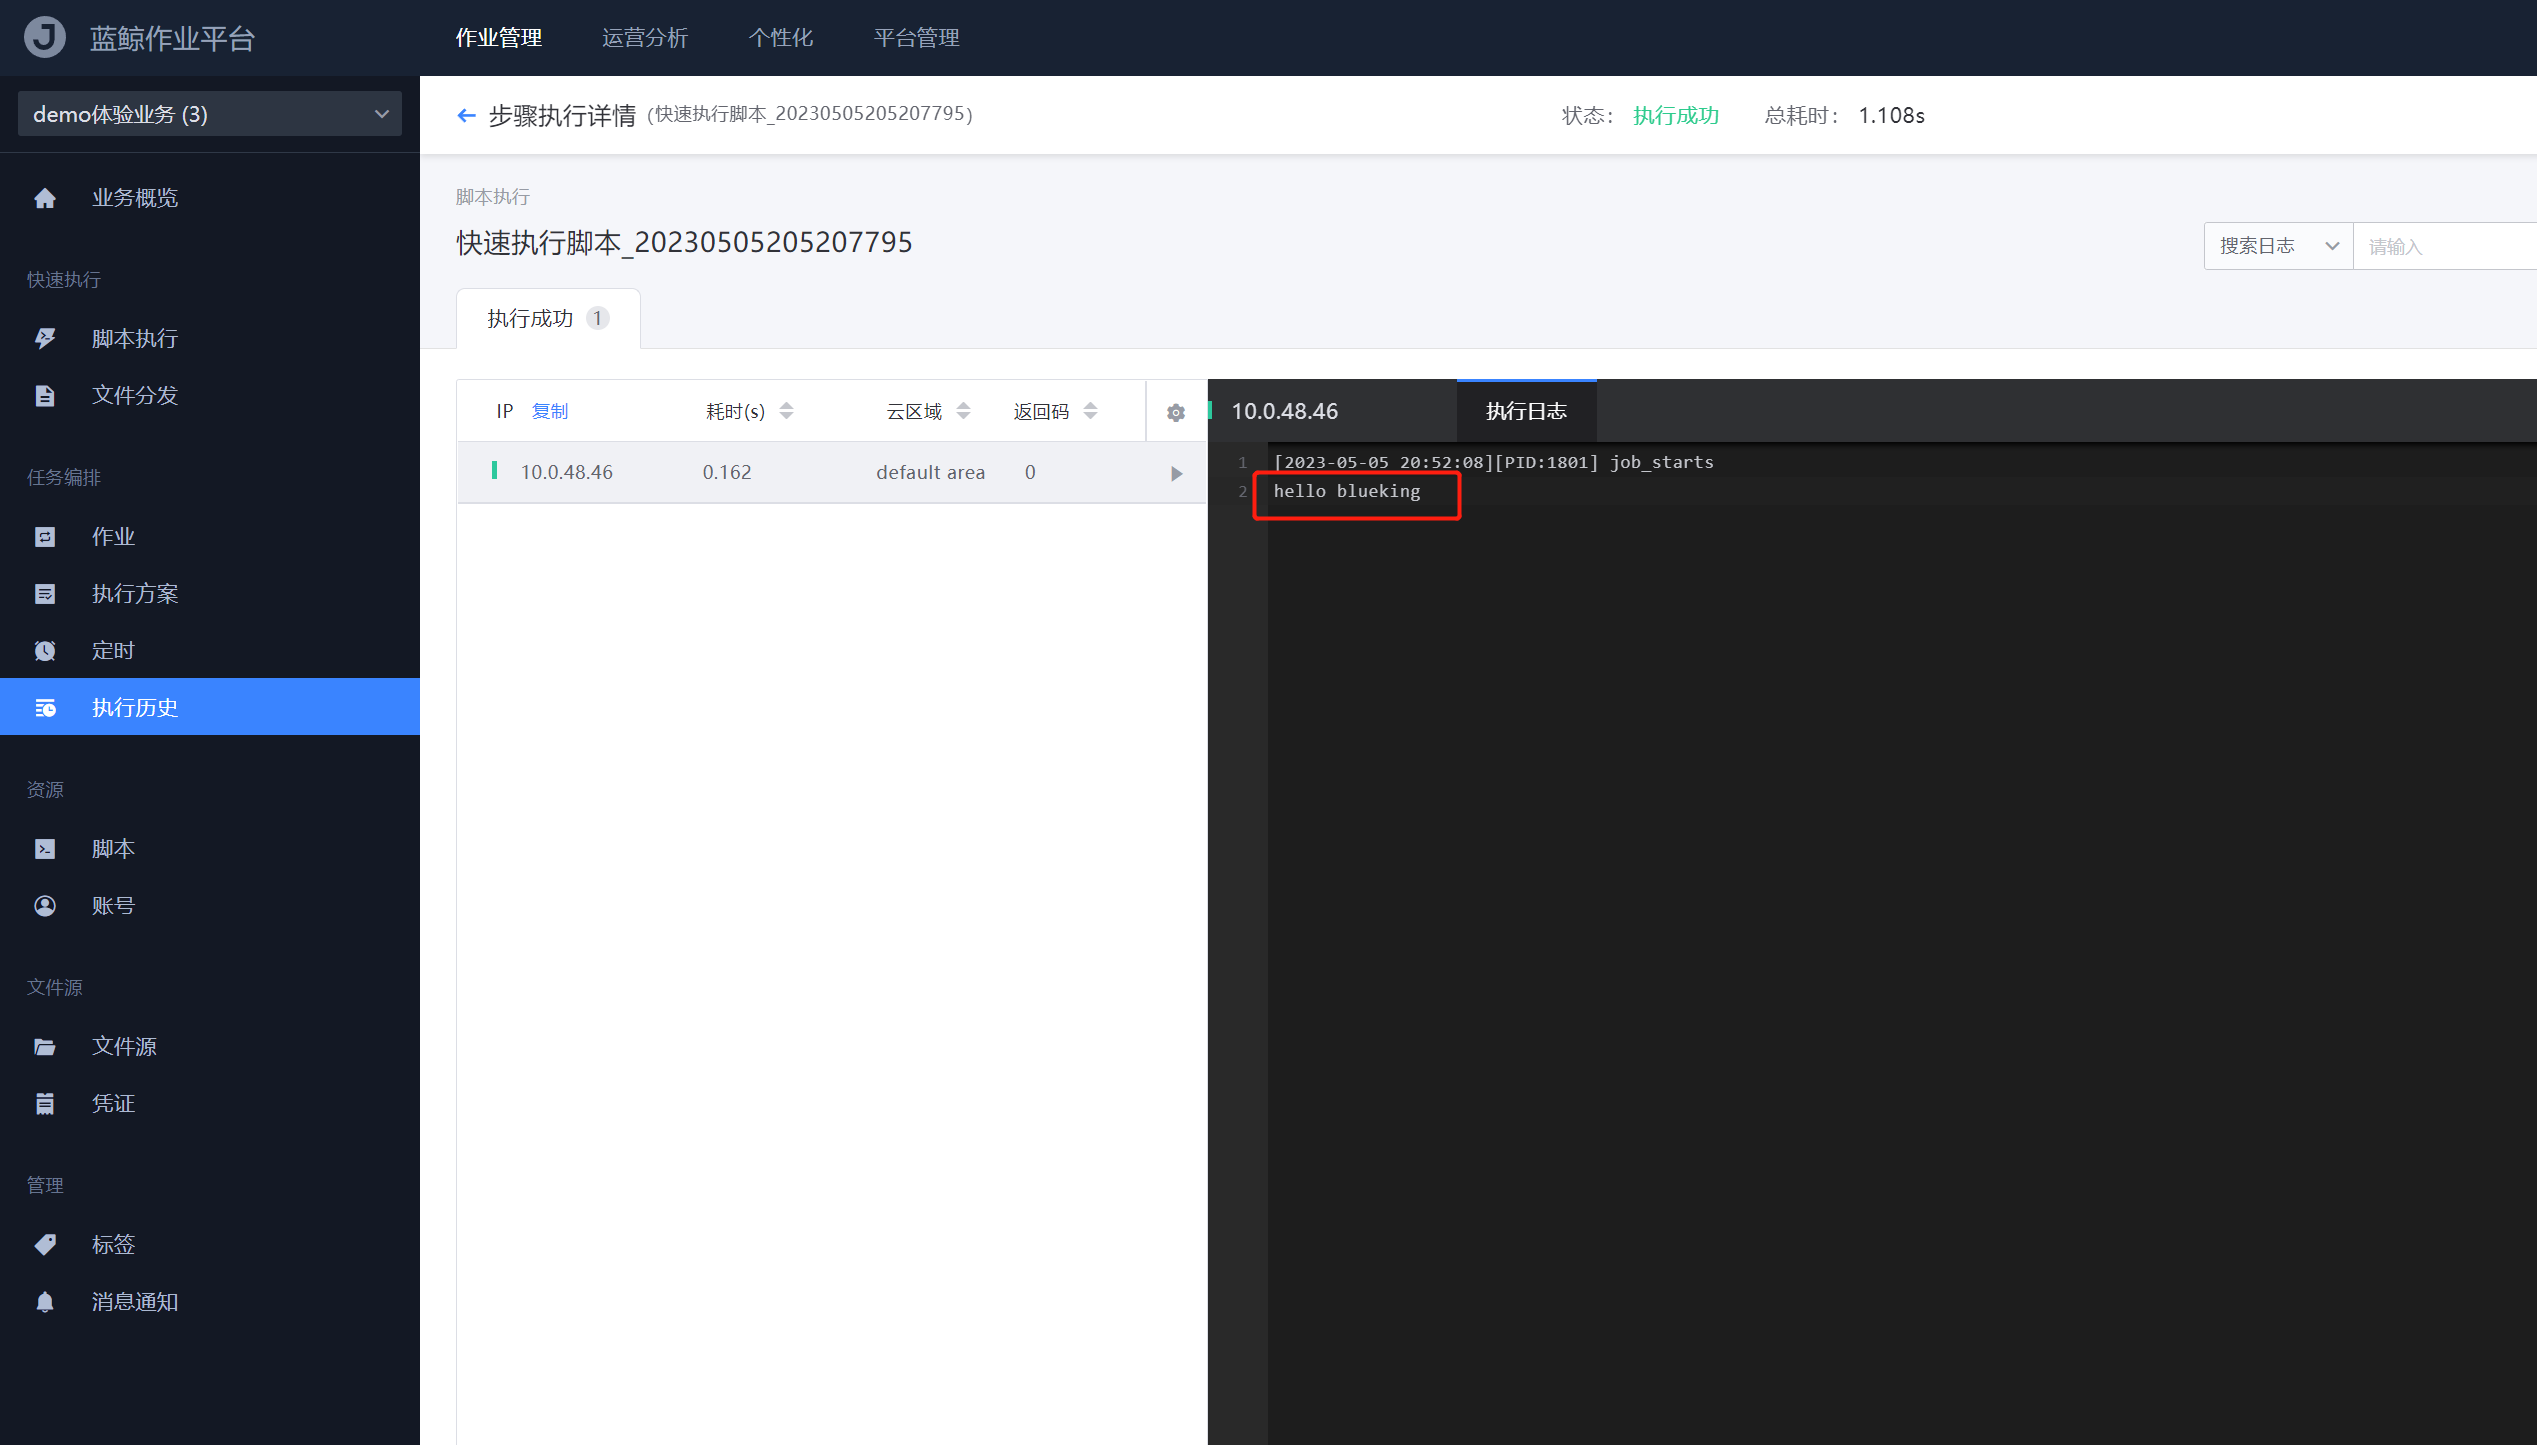Go to the 文件分发 page

[x=134, y=396]
